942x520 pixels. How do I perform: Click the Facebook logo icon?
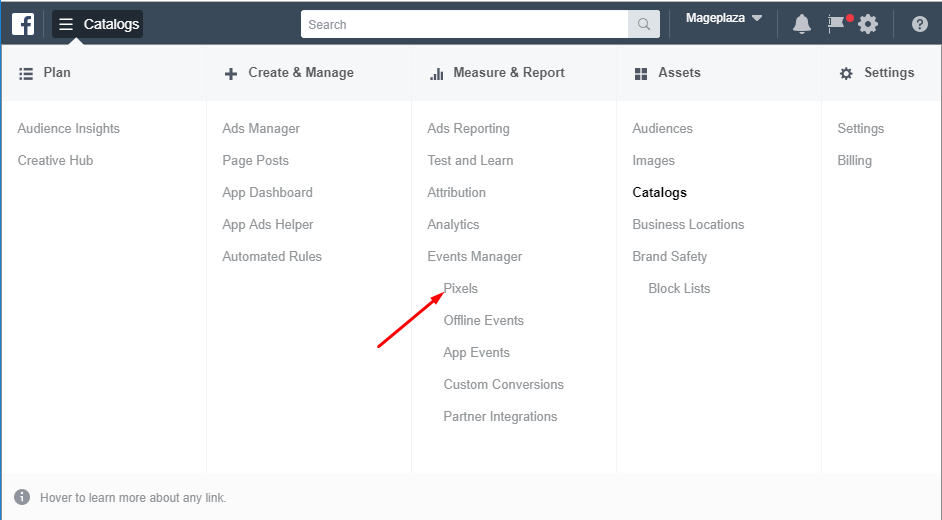pos(22,24)
